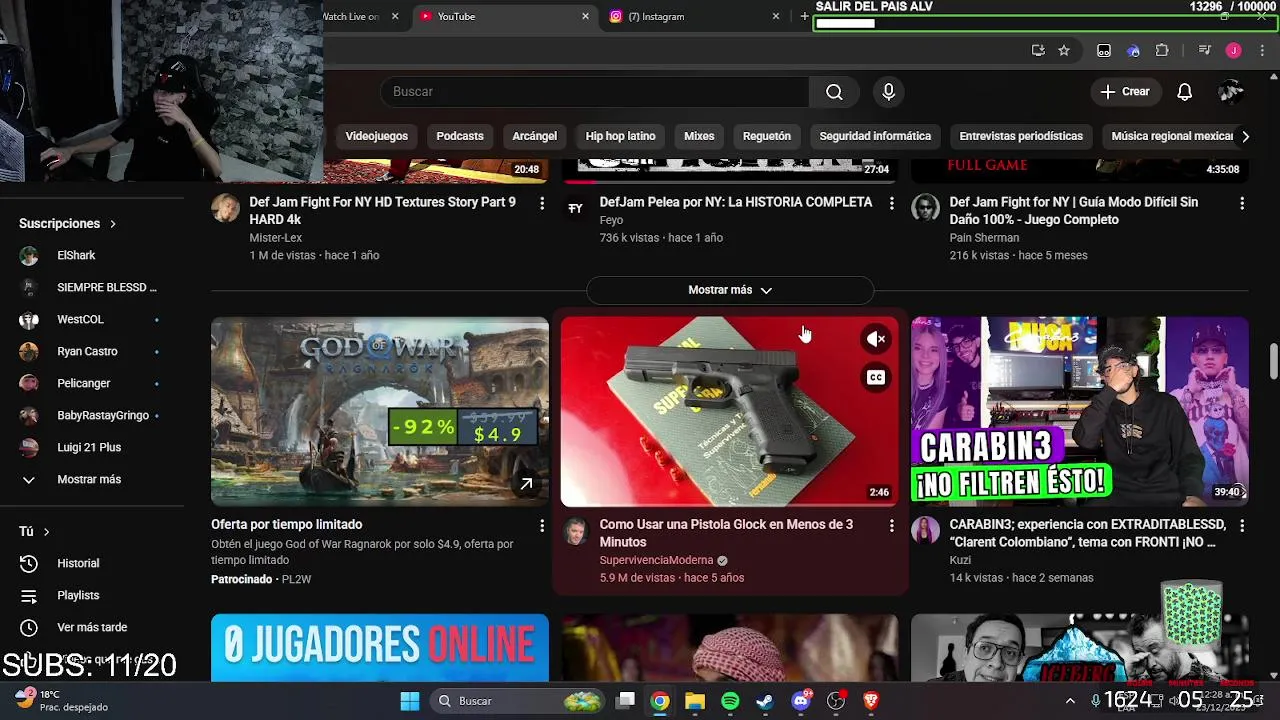Expand Suscripciones list with Mostrar más

point(89,480)
